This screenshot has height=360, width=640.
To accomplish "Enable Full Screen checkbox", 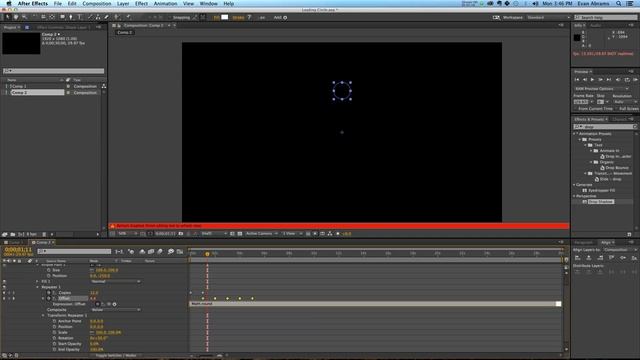I will point(617,109).
